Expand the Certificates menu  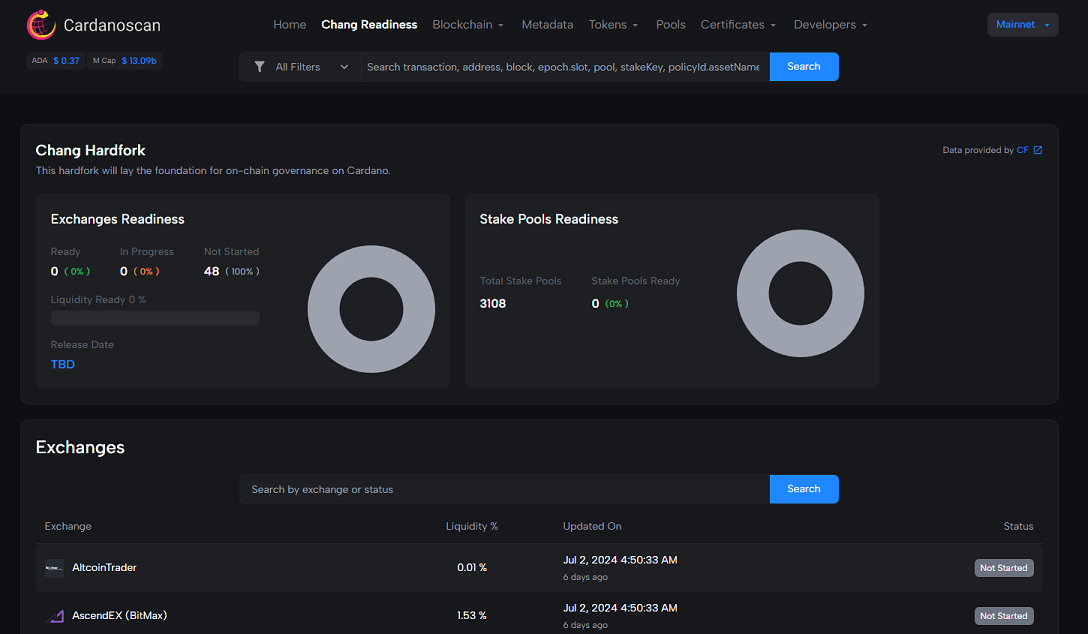(x=738, y=25)
